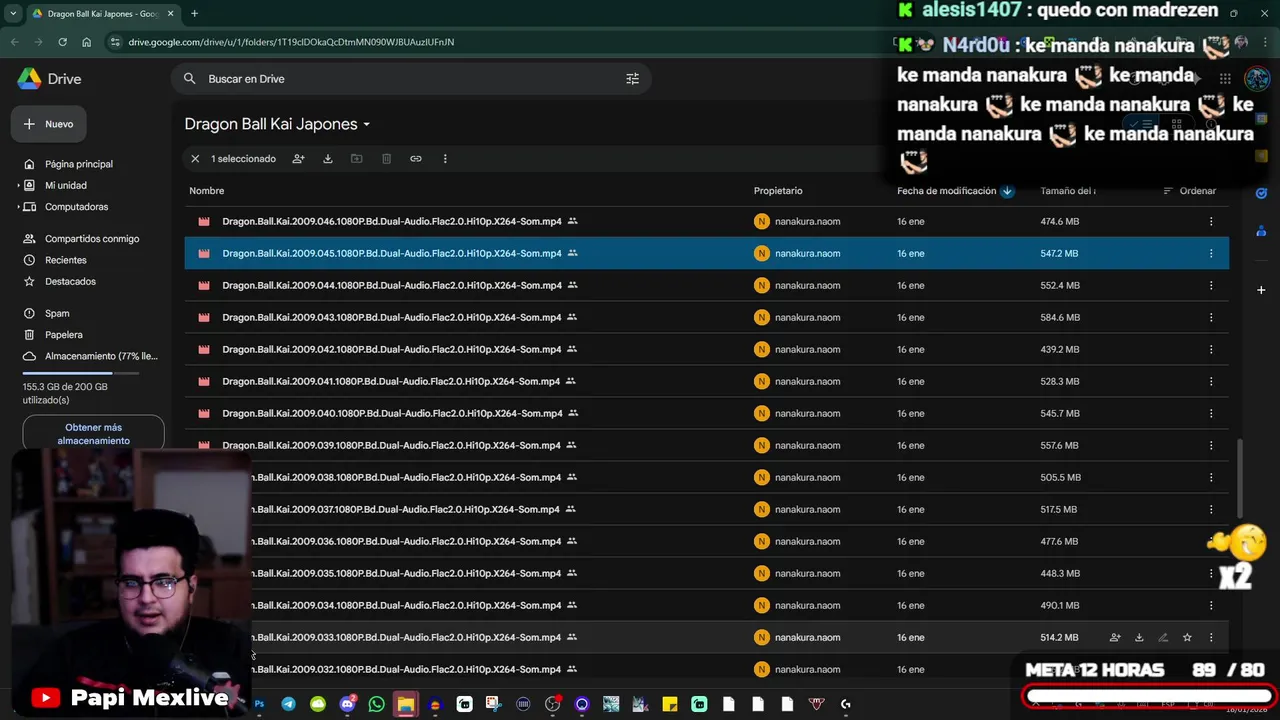Open Discord from the taskbar
1280x720 pixels.
pos(347,704)
